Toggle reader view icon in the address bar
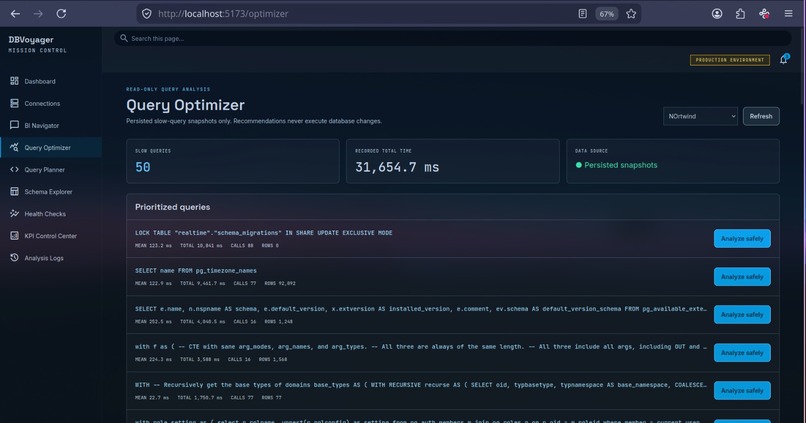 [582, 14]
